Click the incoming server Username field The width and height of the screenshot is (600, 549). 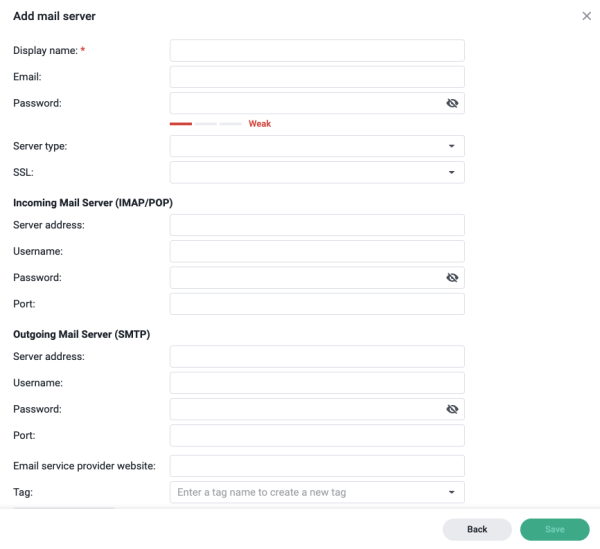[317, 251]
